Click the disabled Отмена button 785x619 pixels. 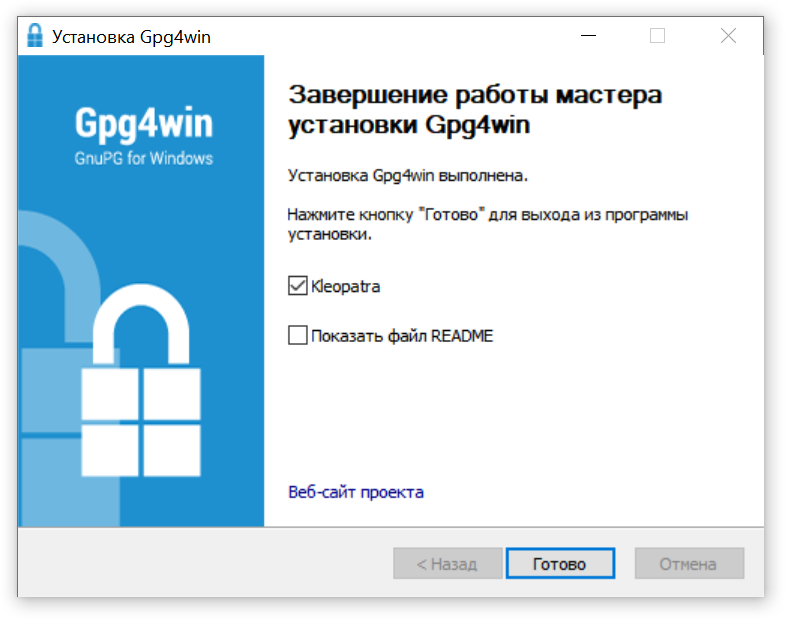tap(689, 563)
